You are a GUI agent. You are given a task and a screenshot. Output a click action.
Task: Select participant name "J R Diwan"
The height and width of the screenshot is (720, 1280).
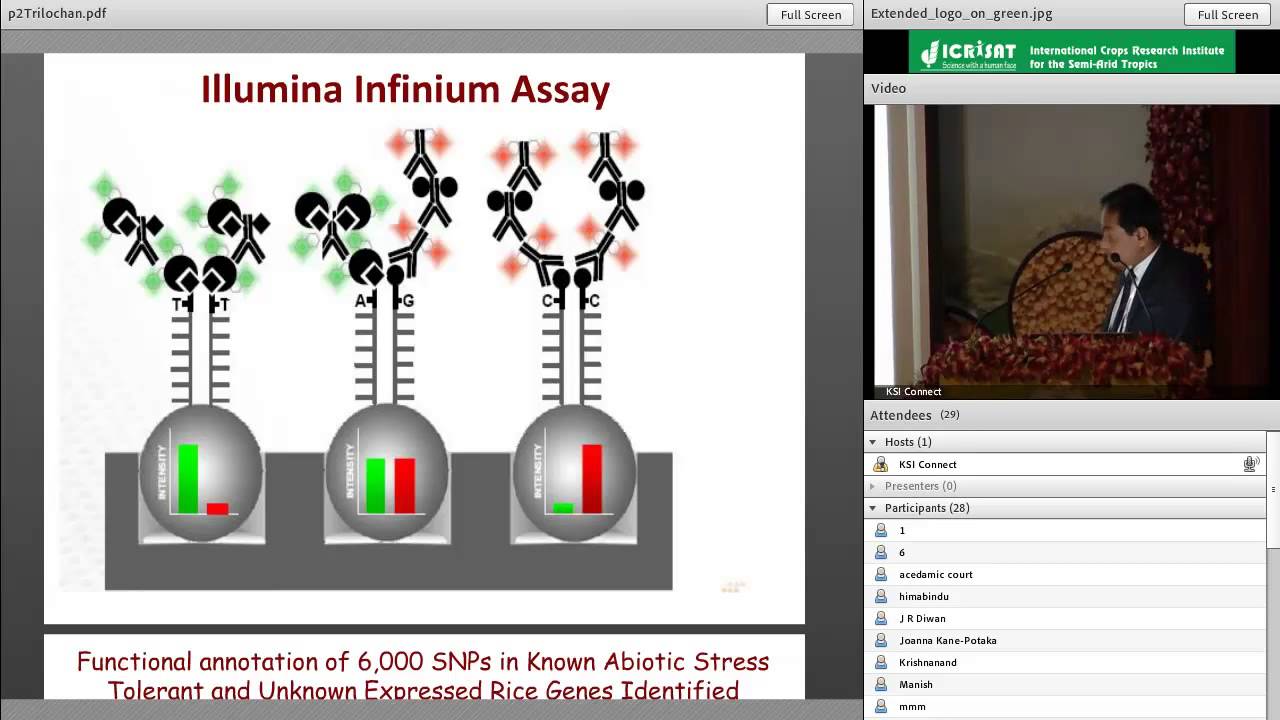(x=921, y=618)
